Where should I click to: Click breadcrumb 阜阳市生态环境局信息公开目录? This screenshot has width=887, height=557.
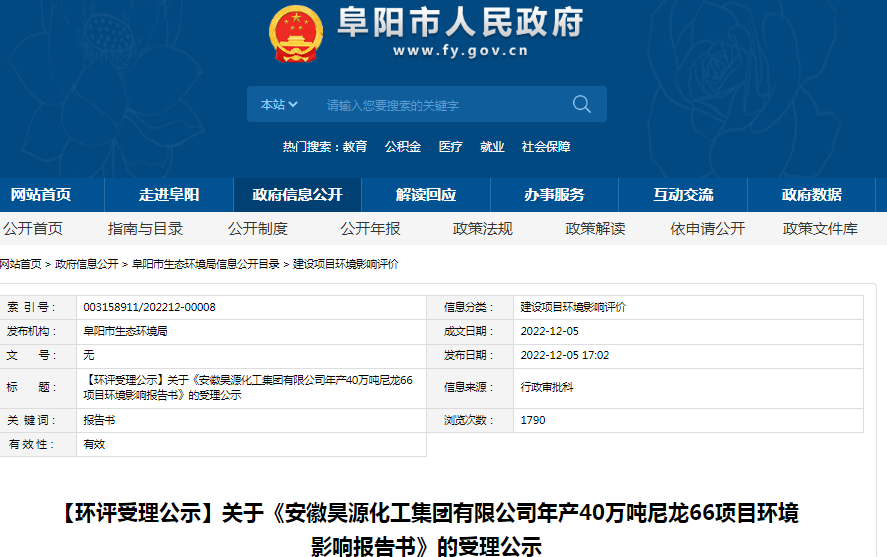206,264
